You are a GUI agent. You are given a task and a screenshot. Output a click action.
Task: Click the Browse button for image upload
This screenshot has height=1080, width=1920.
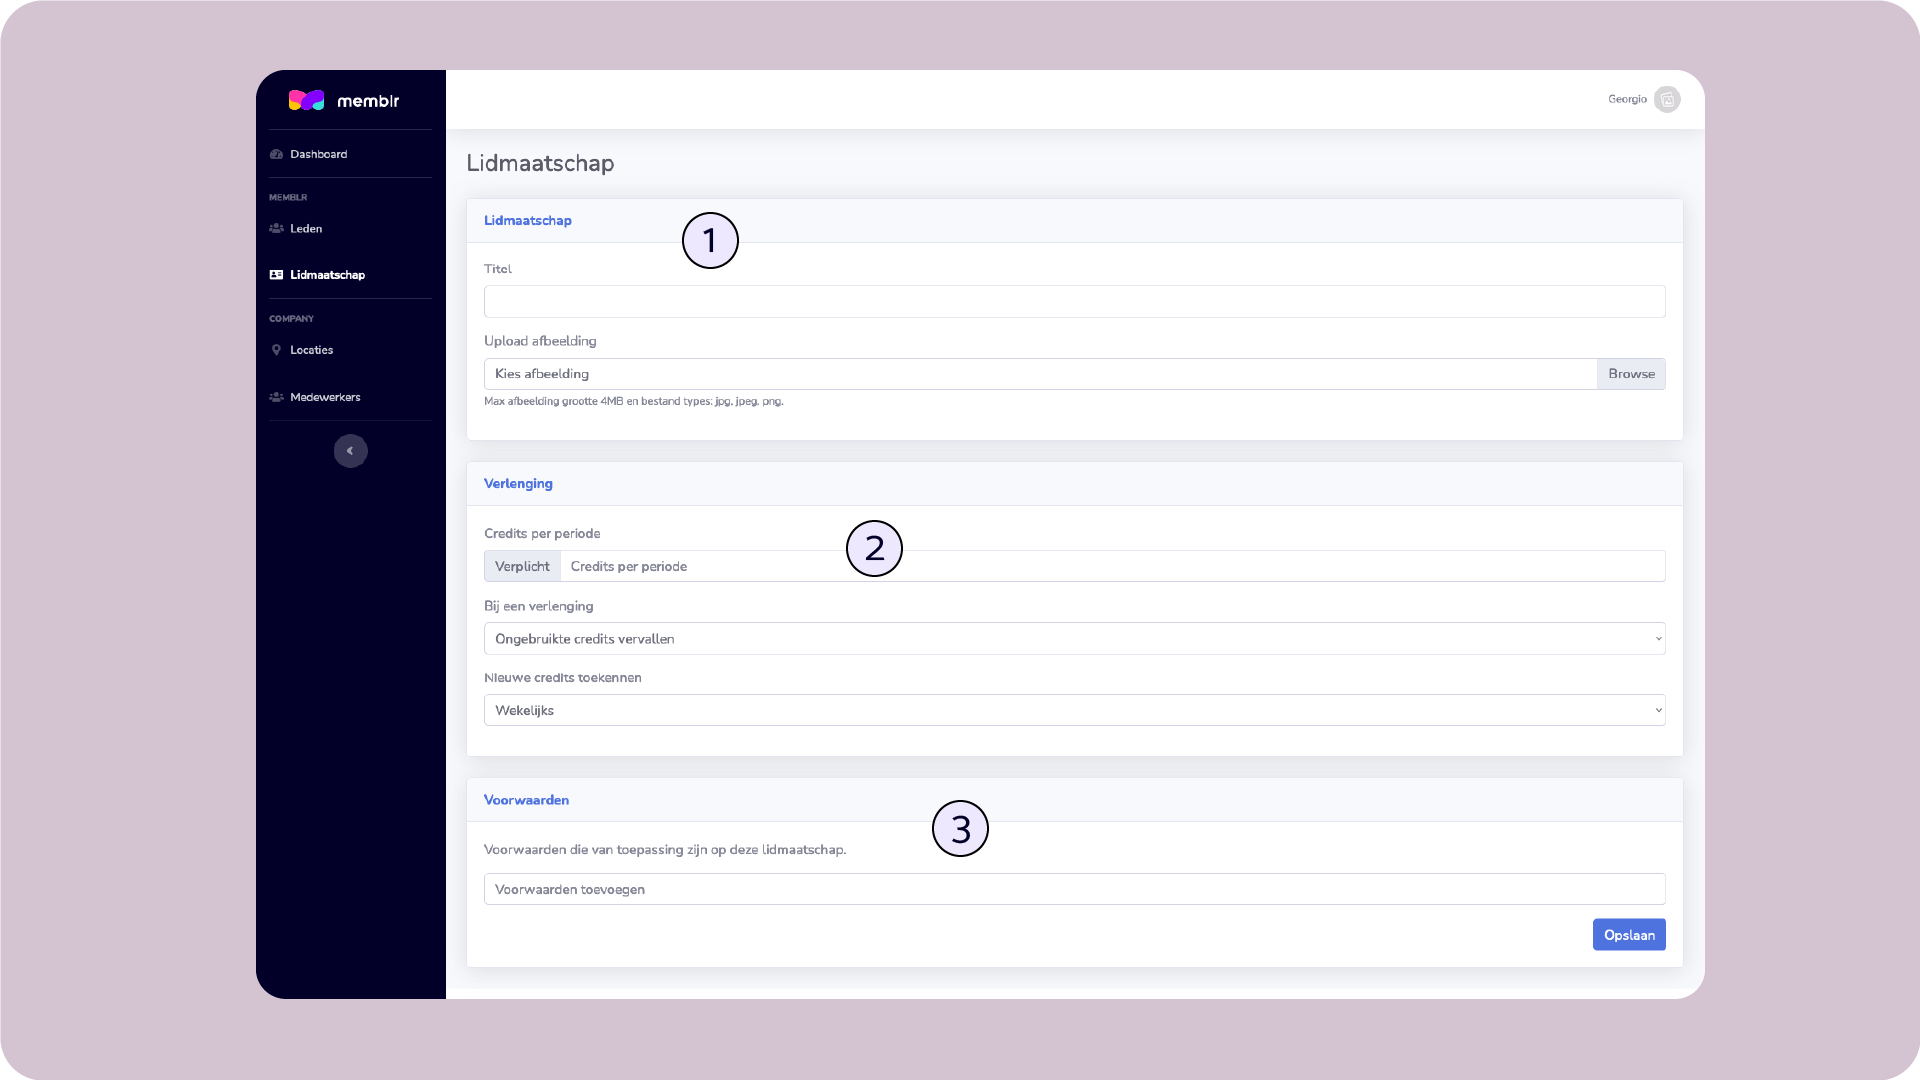(1631, 374)
